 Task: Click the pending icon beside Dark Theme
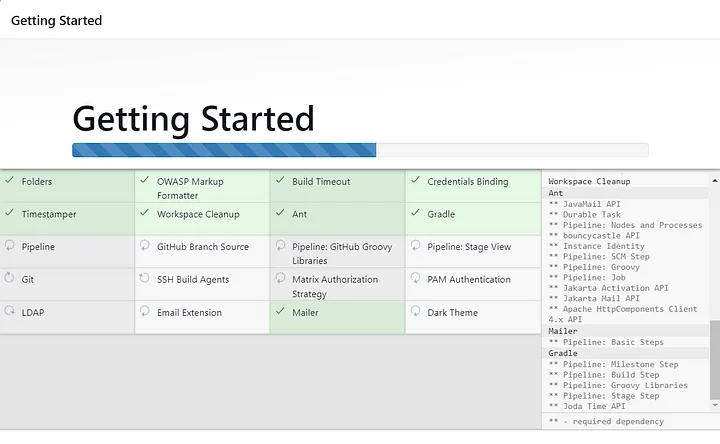point(416,311)
